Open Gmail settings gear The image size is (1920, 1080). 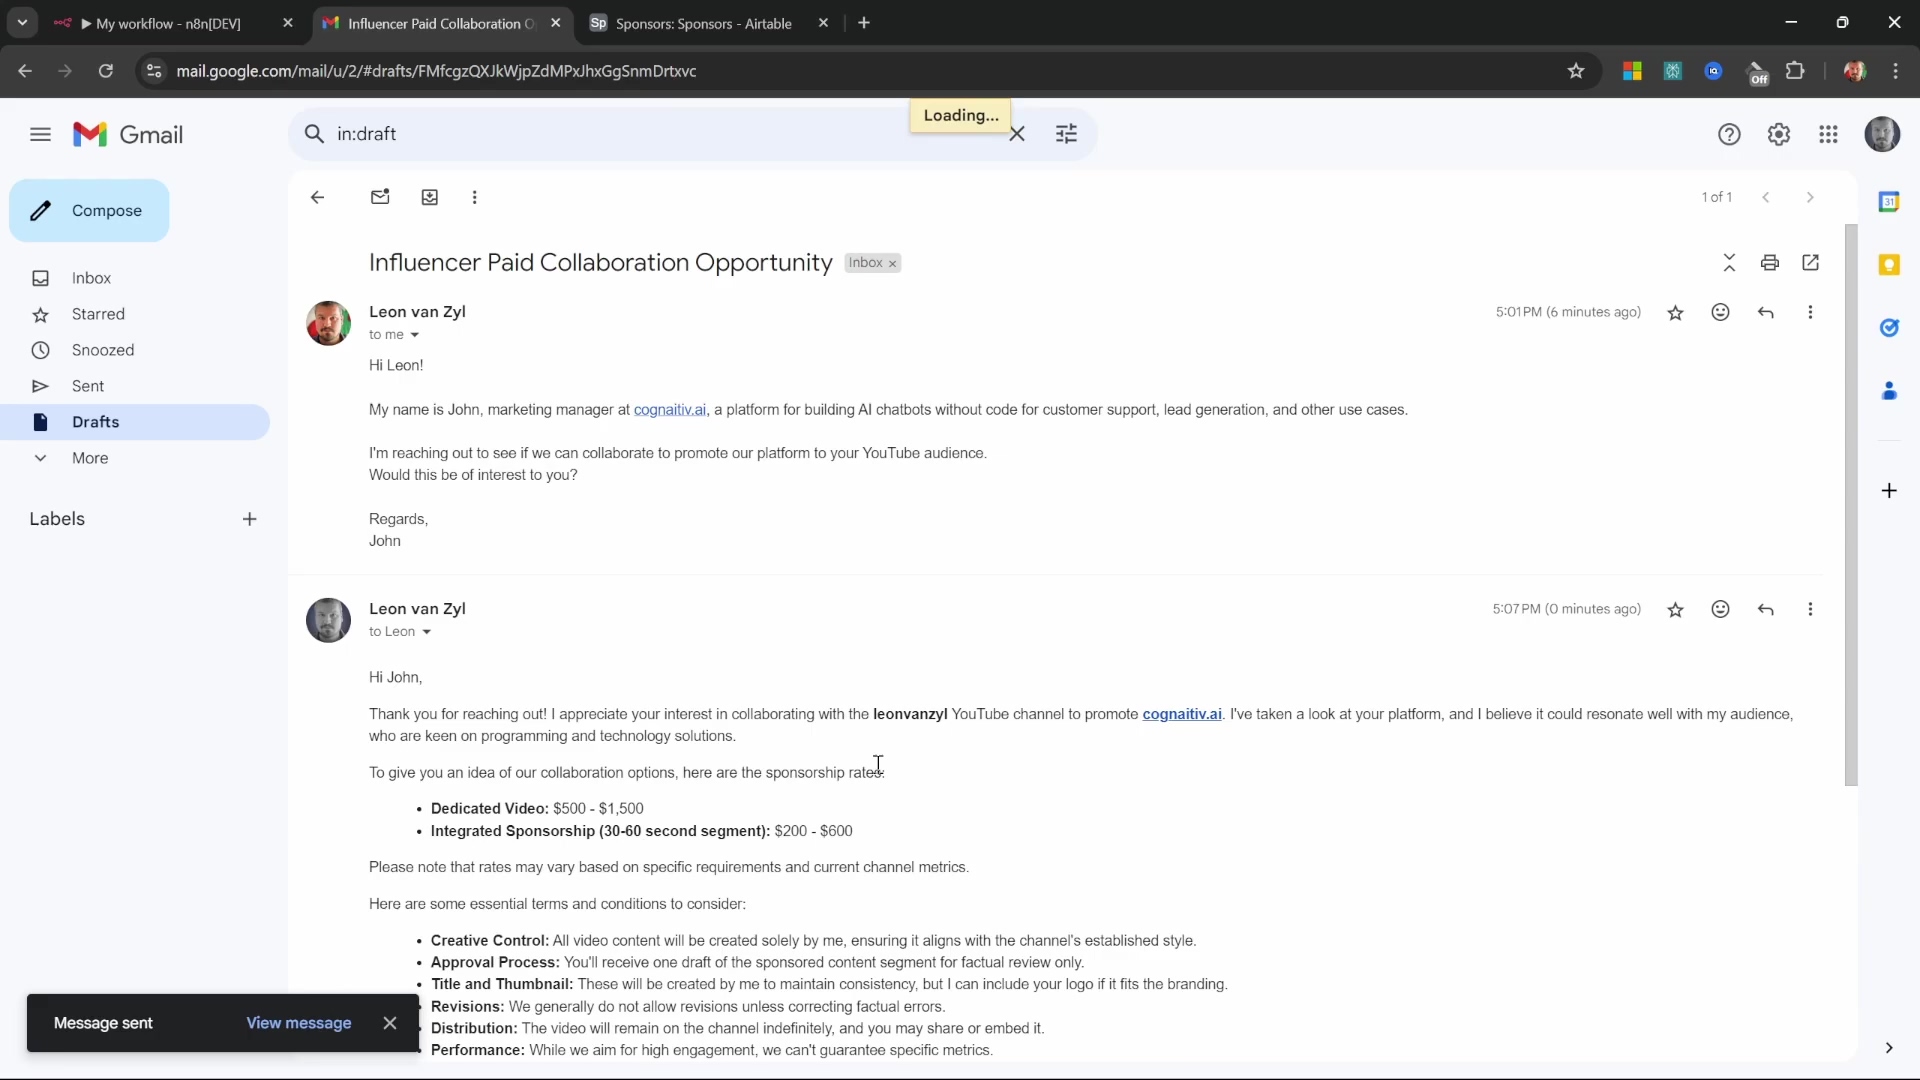tap(1778, 134)
